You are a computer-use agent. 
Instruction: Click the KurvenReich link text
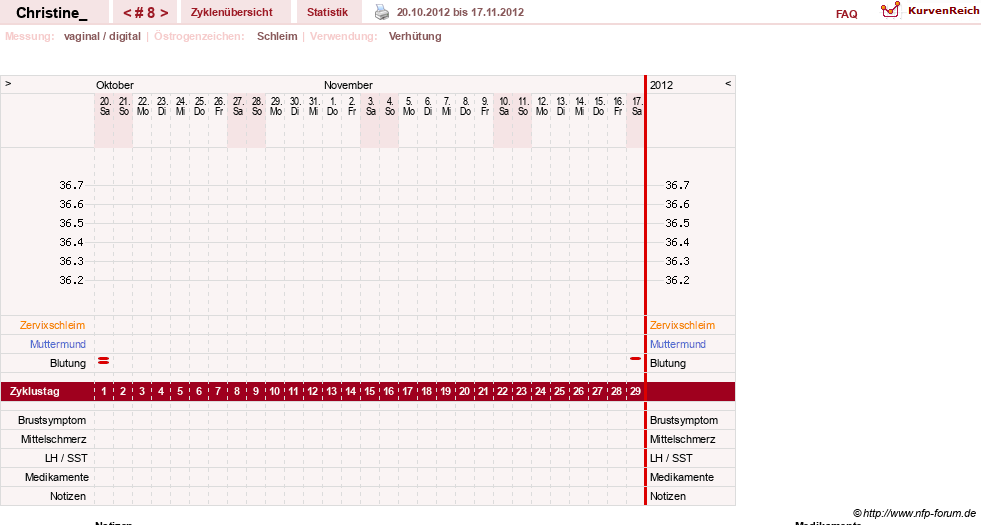pyautogui.click(x=943, y=11)
